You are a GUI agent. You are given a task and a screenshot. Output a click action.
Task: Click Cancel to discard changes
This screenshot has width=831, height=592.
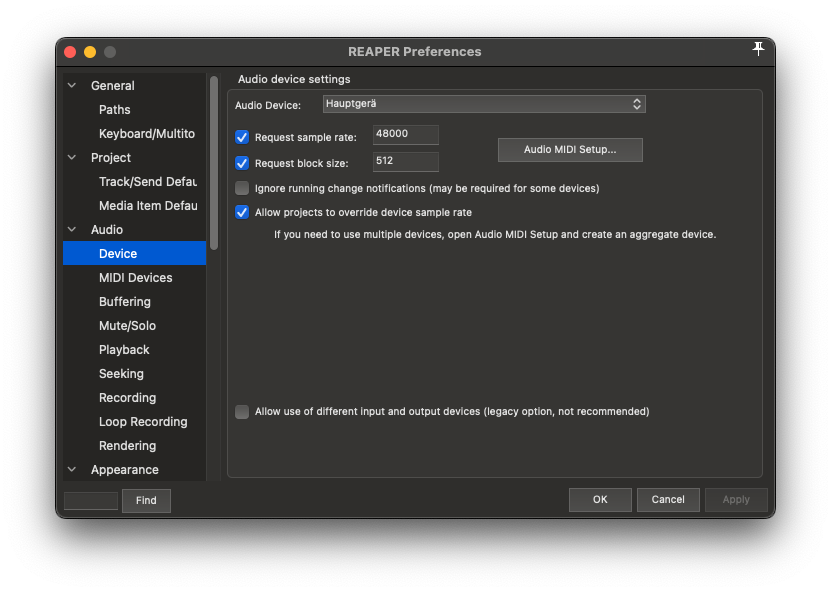point(668,500)
